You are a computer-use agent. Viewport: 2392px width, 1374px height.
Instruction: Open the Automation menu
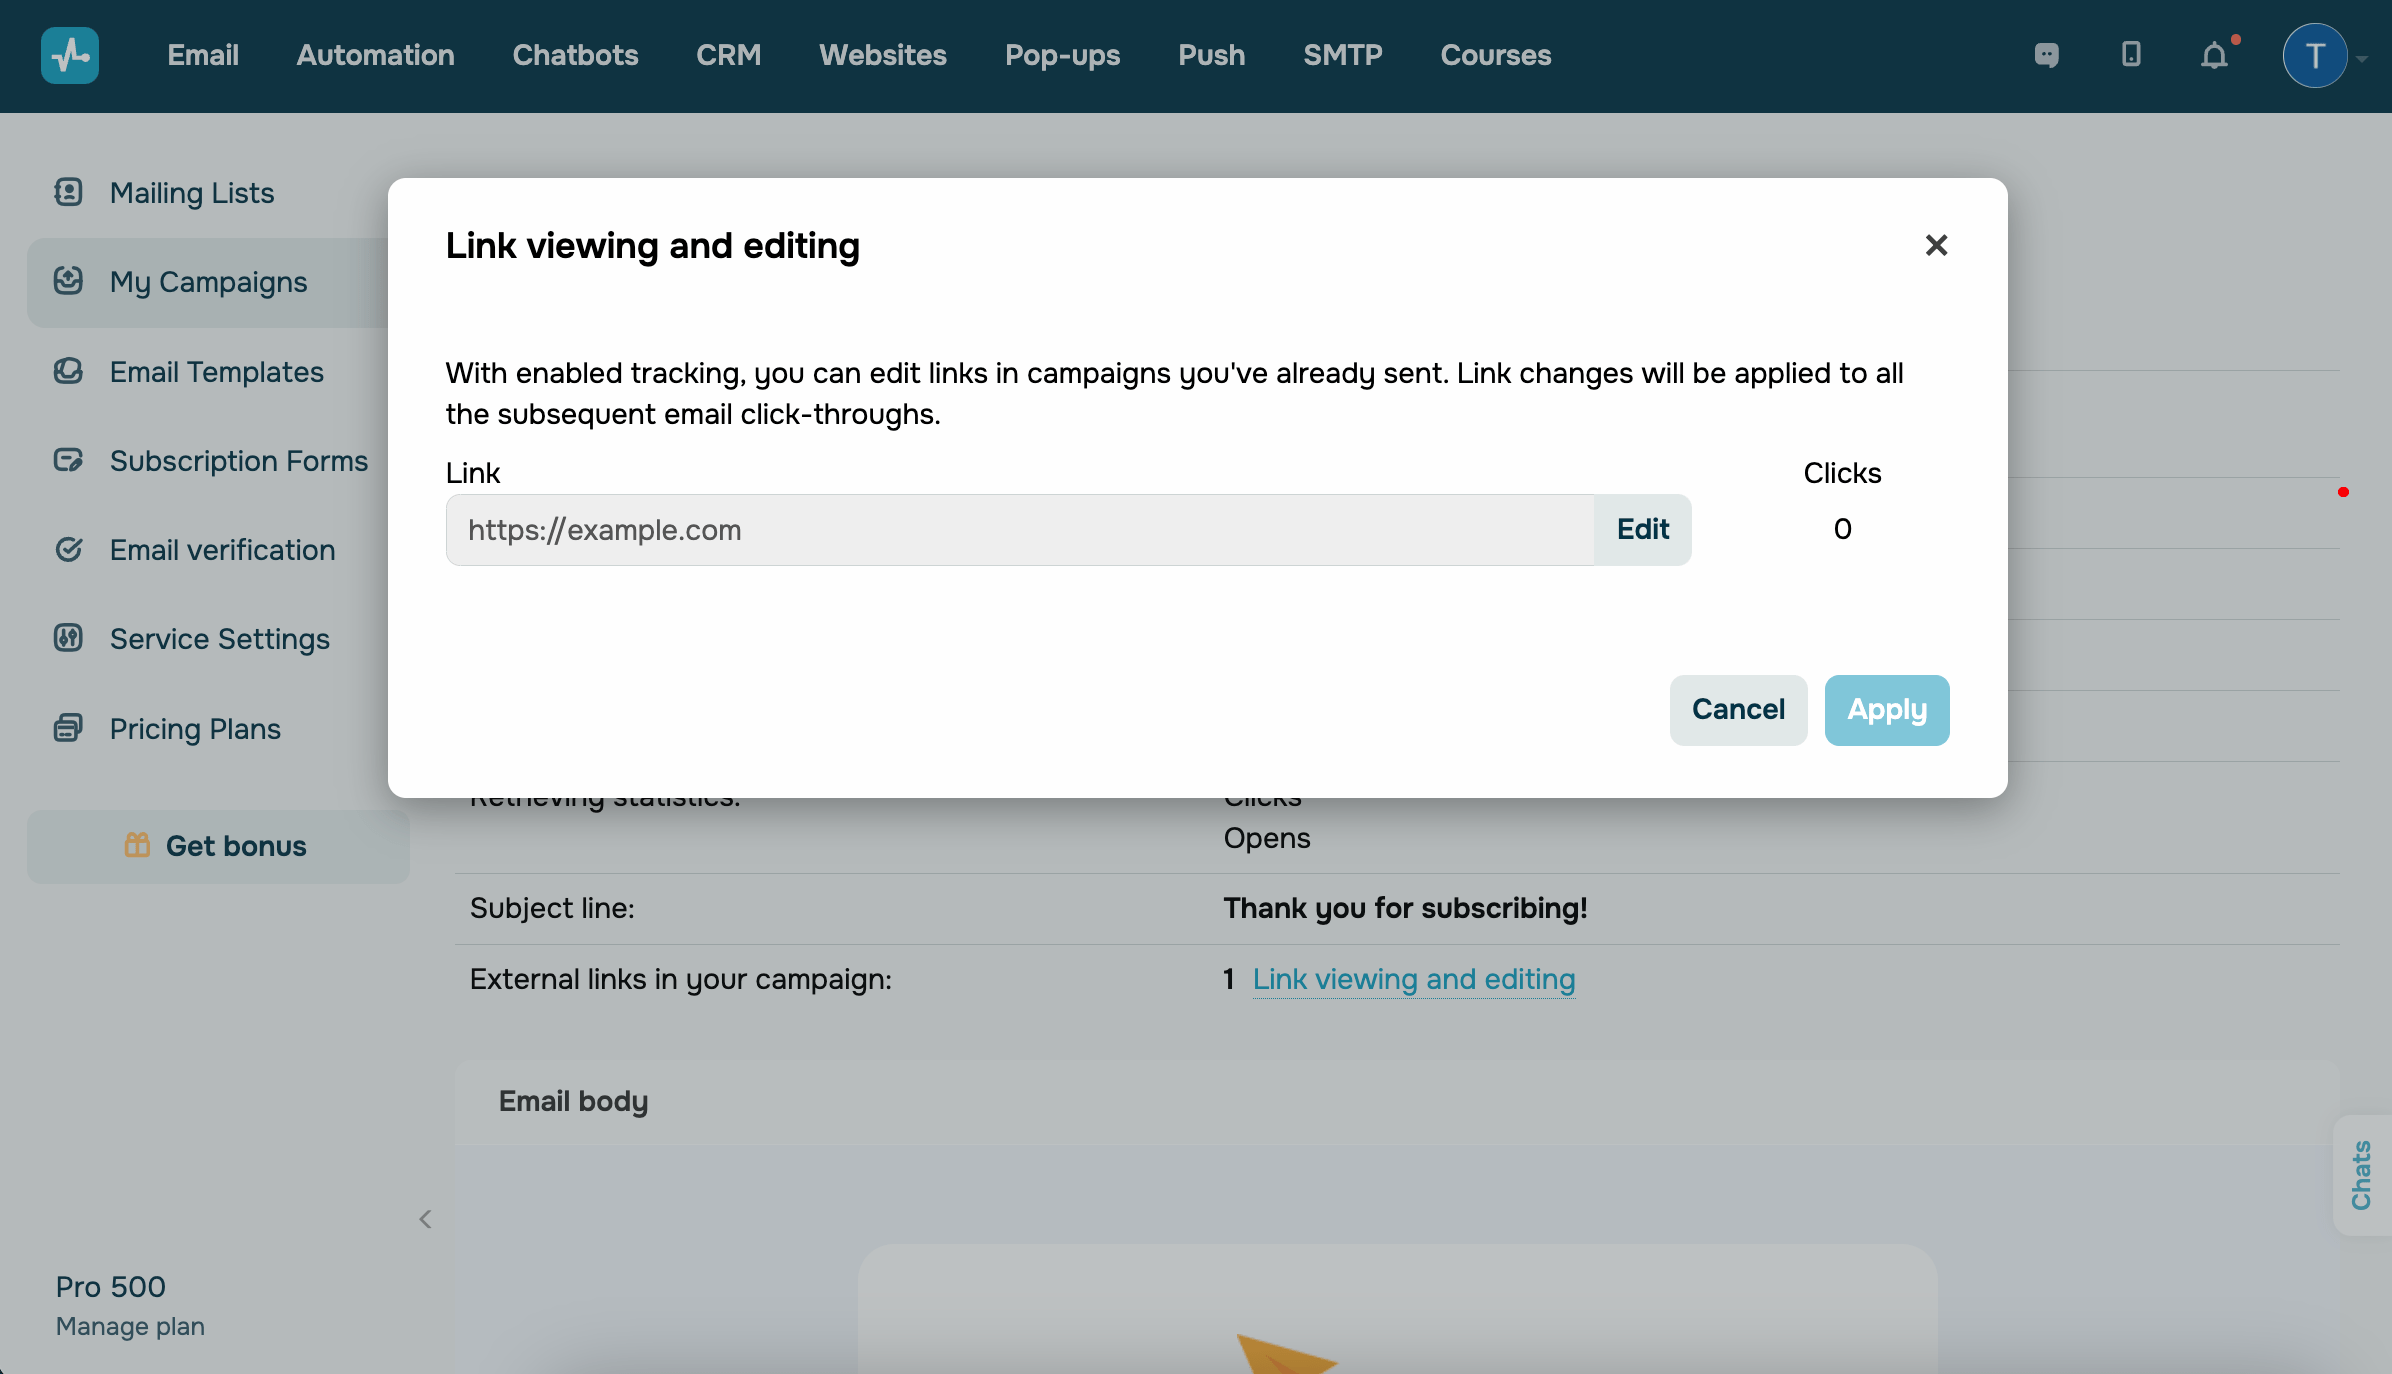pos(375,55)
